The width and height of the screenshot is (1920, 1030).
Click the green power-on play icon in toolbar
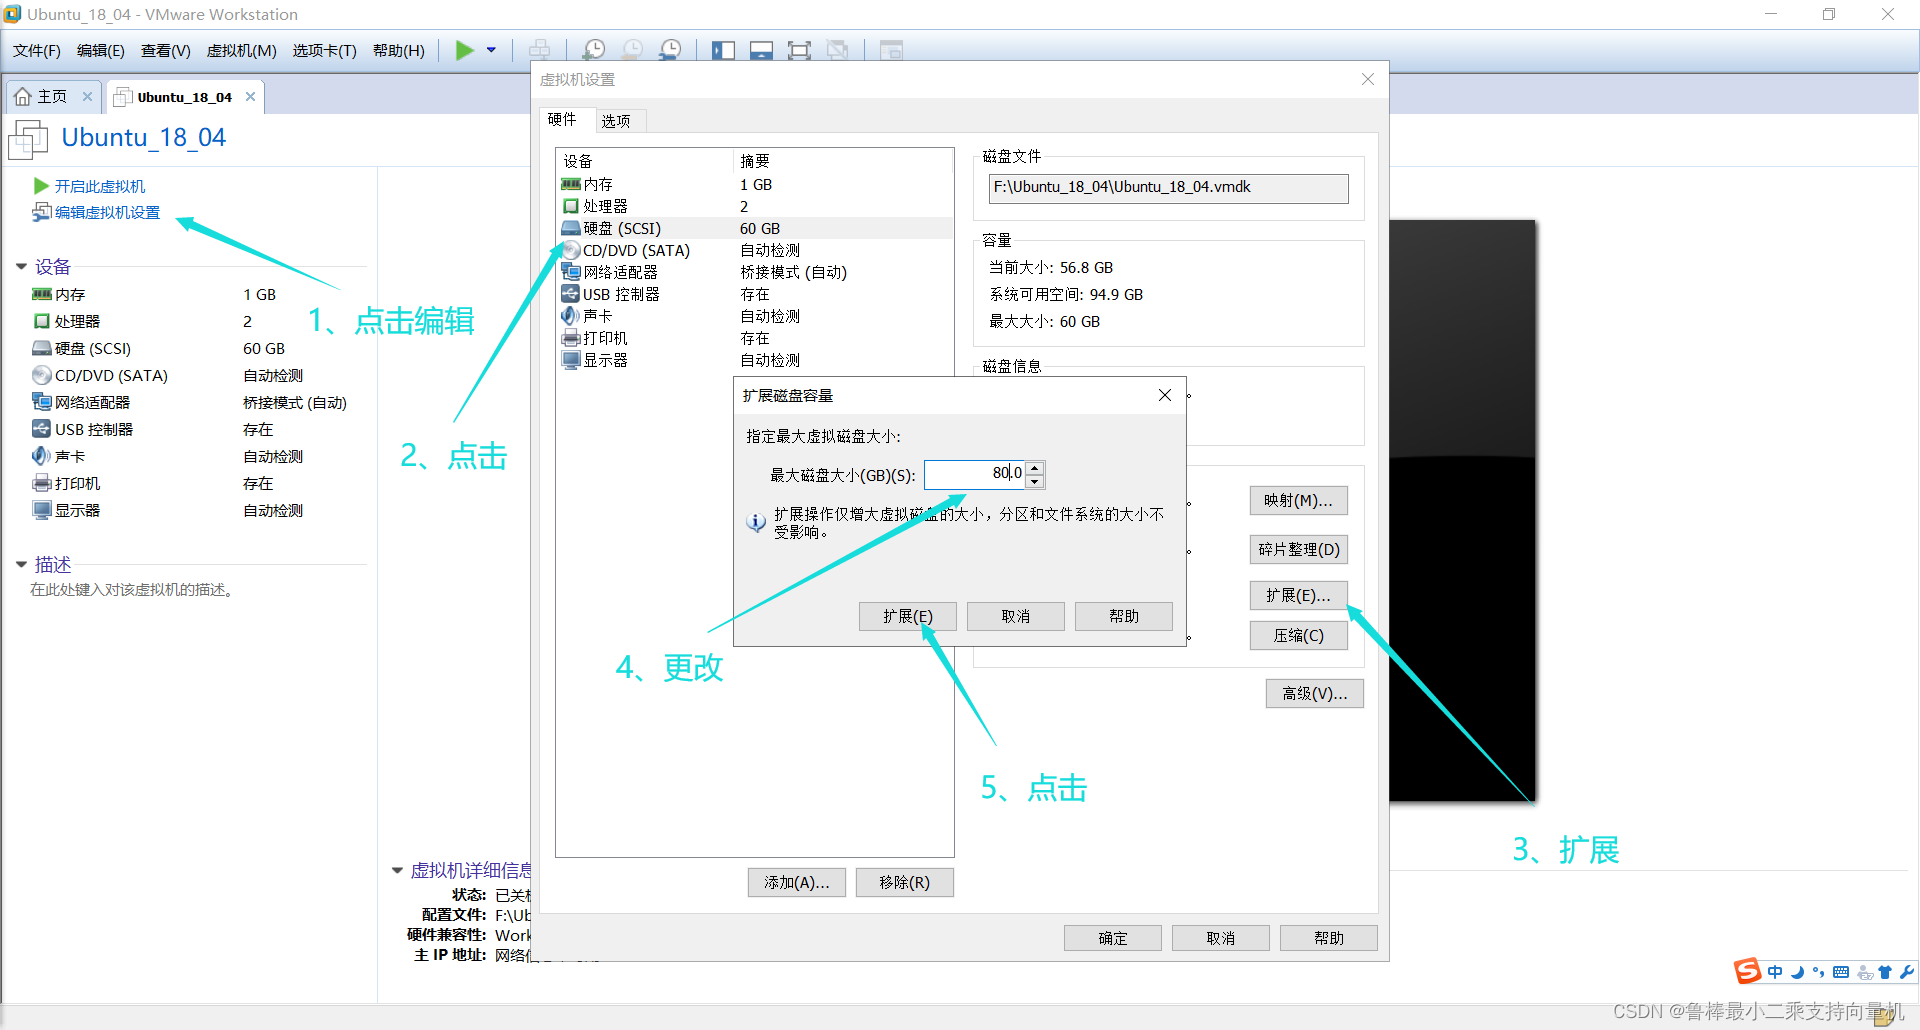tap(465, 50)
